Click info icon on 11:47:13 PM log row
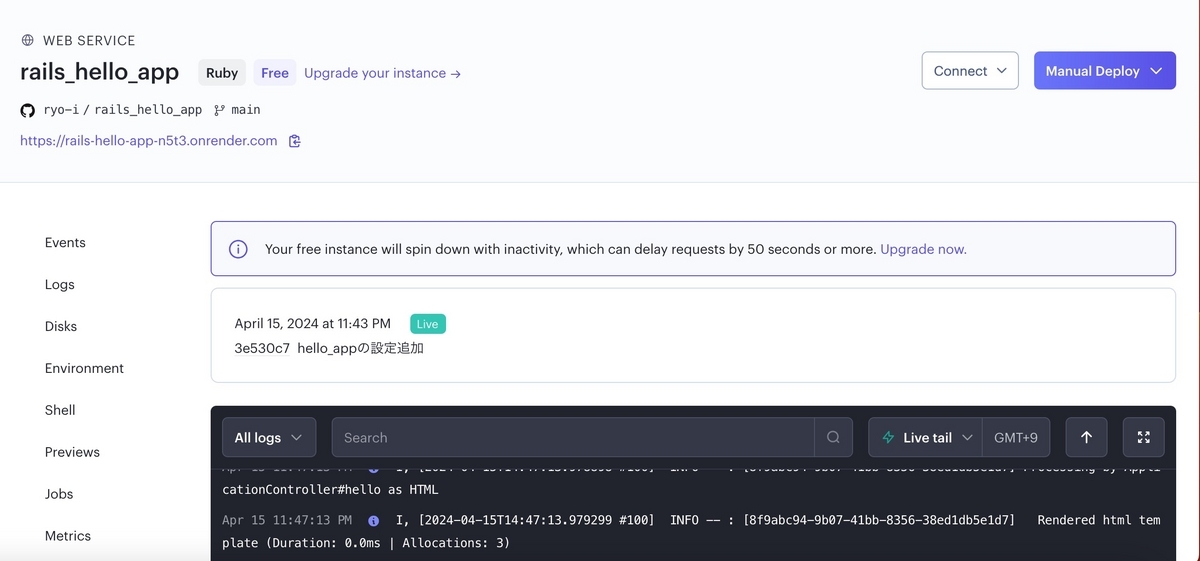Image resolution: width=1200 pixels, height=561 pixels. 373,521
